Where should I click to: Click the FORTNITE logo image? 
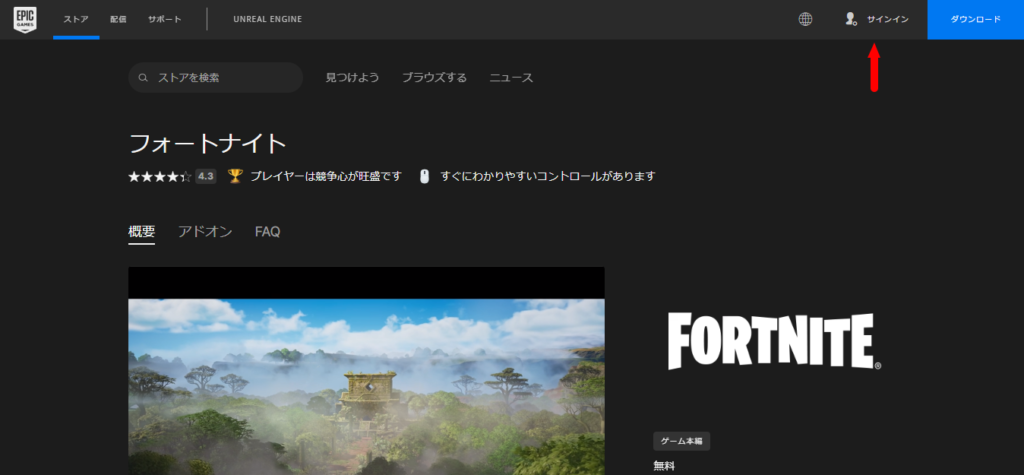(x=775, y=341)
